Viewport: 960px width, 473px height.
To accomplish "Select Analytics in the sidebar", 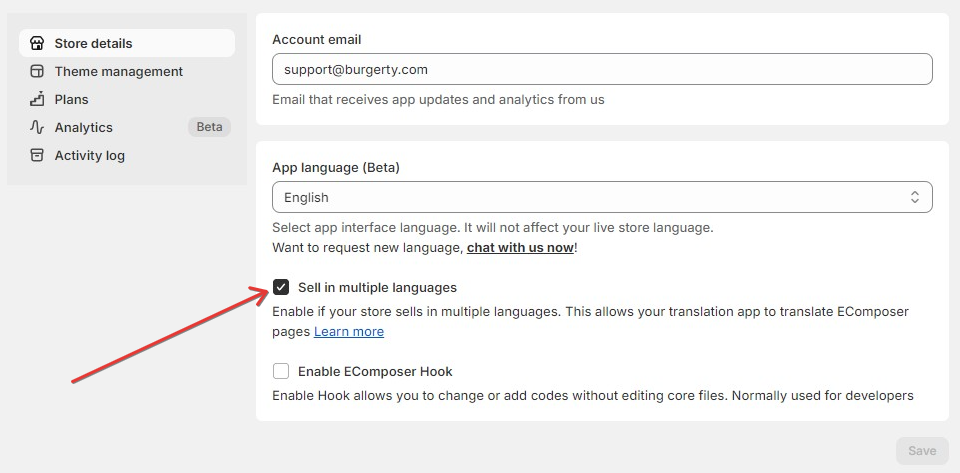I will 83,127.
